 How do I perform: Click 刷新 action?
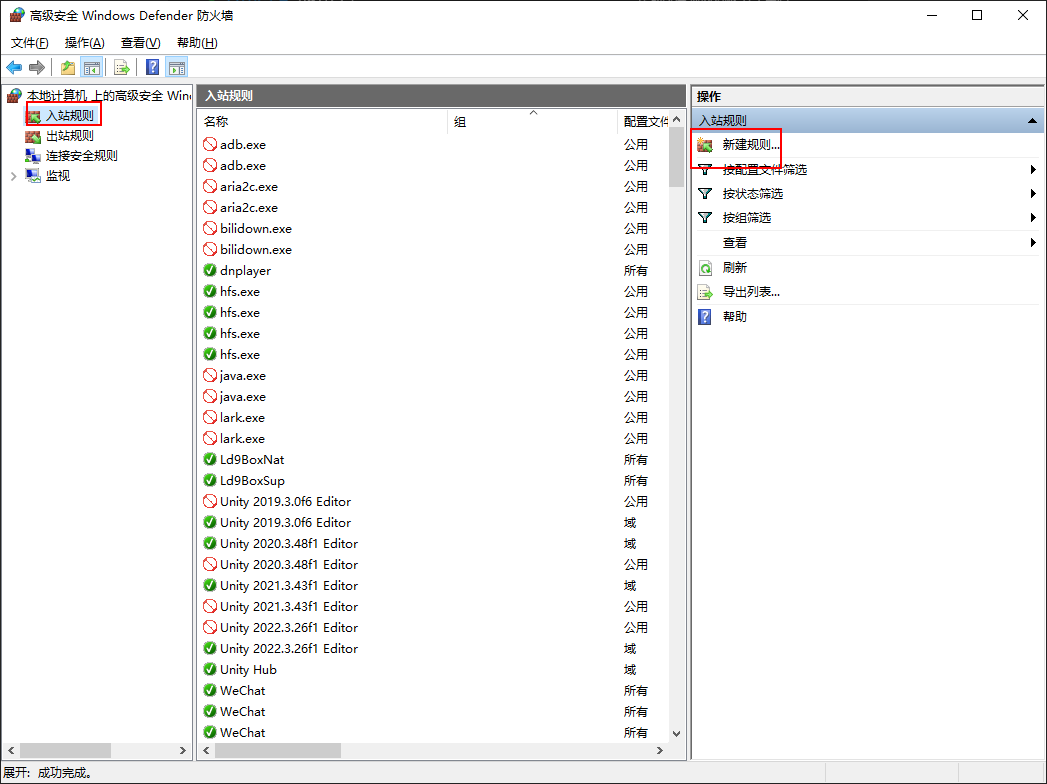pyautogui.click(x=735, y=268)
